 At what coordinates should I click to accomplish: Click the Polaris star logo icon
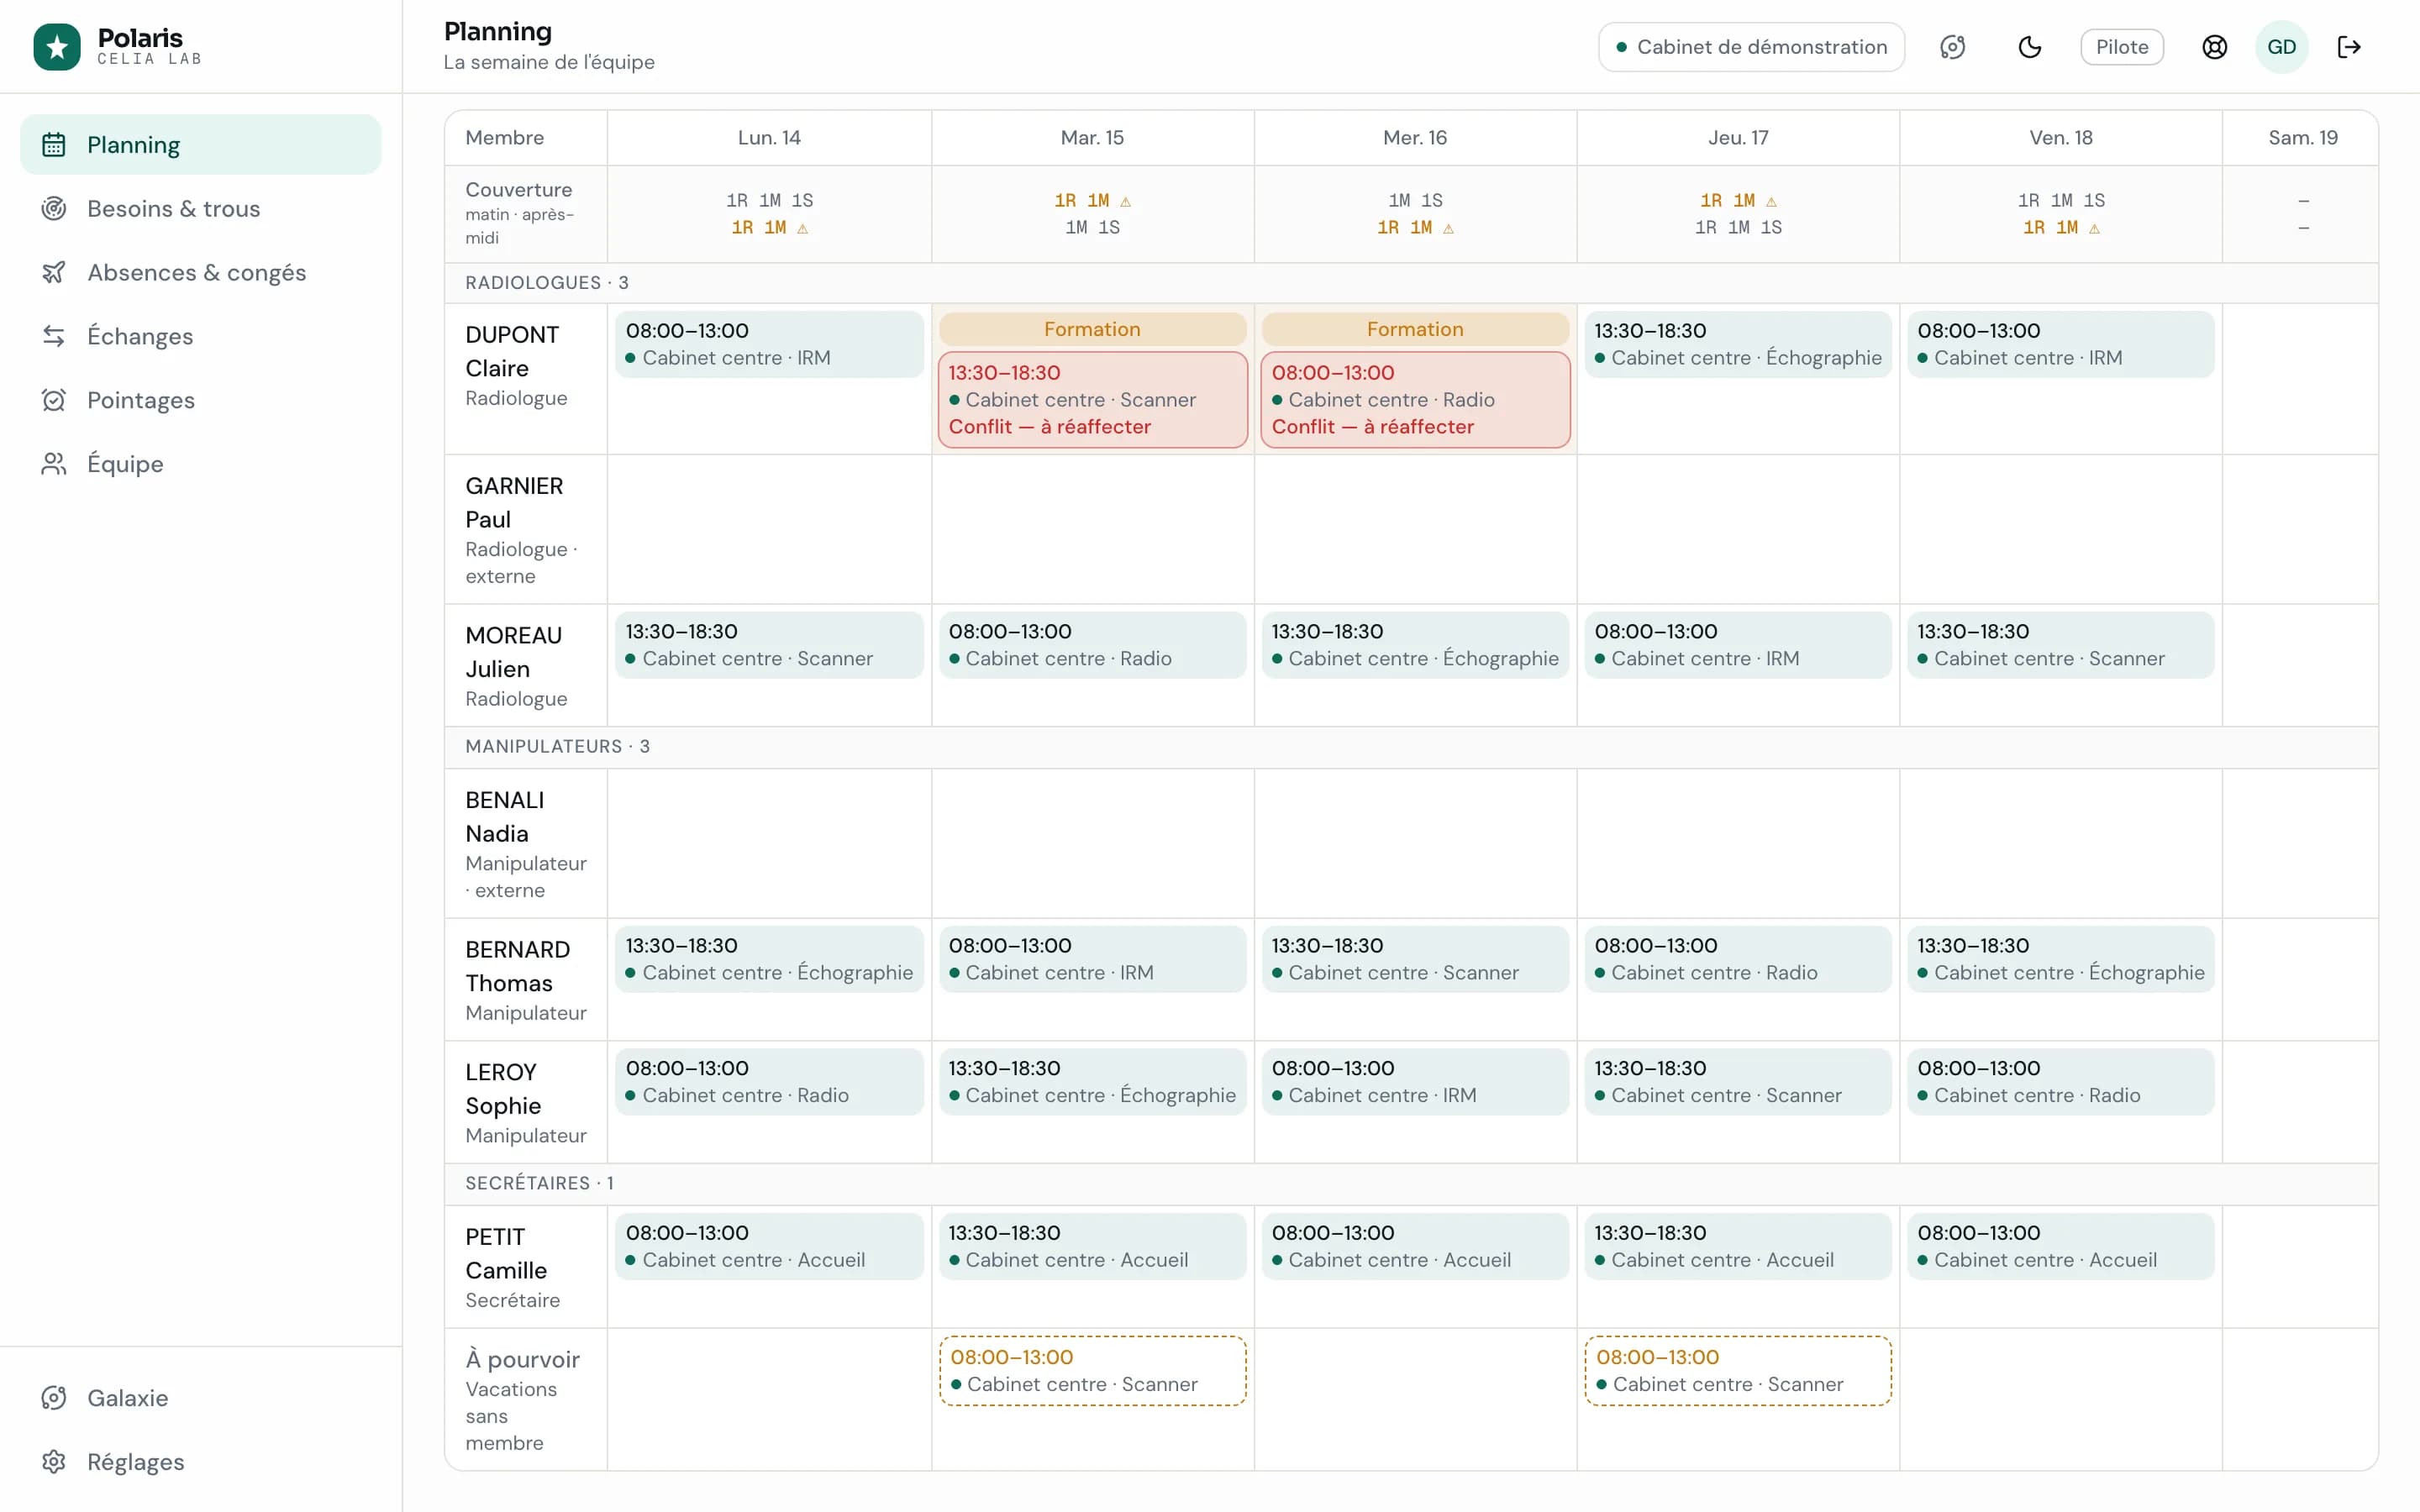coord(57,46)
